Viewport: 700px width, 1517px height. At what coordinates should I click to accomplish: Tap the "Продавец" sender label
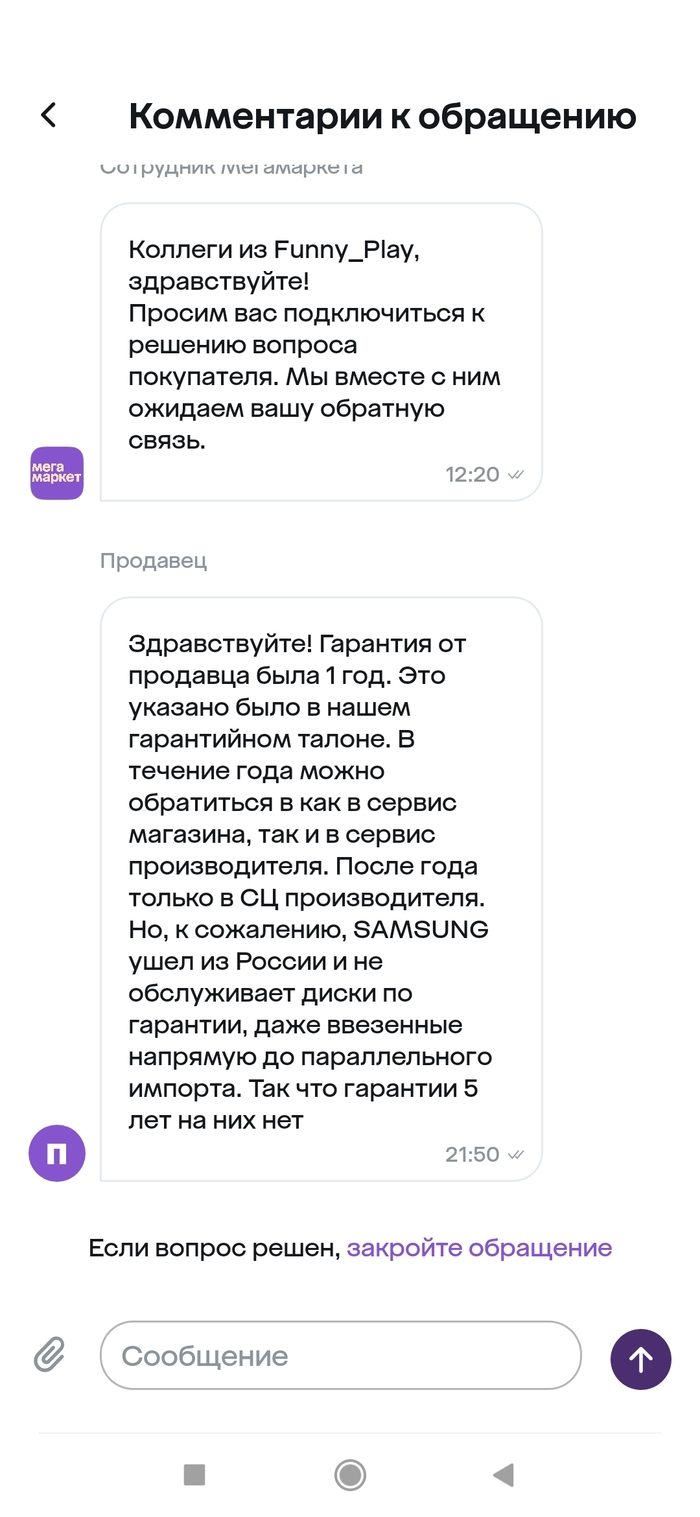pyautogui.click(x=154, y=561)
